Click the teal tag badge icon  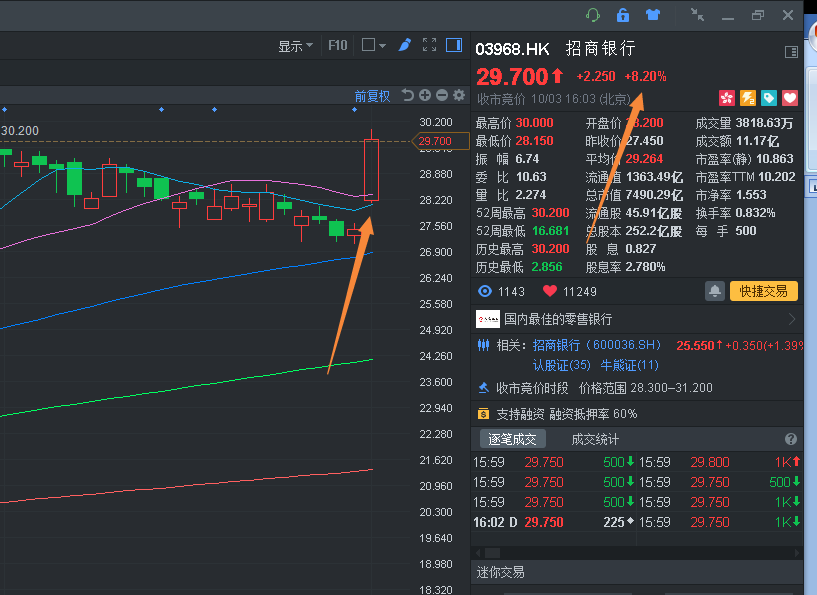(x=769, y=98)
